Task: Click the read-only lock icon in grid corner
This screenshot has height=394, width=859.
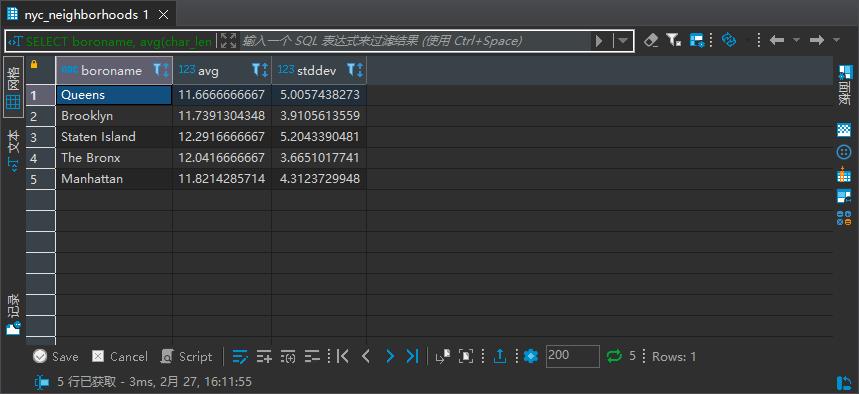Action: pyautogui.click(x=35, y=65)
